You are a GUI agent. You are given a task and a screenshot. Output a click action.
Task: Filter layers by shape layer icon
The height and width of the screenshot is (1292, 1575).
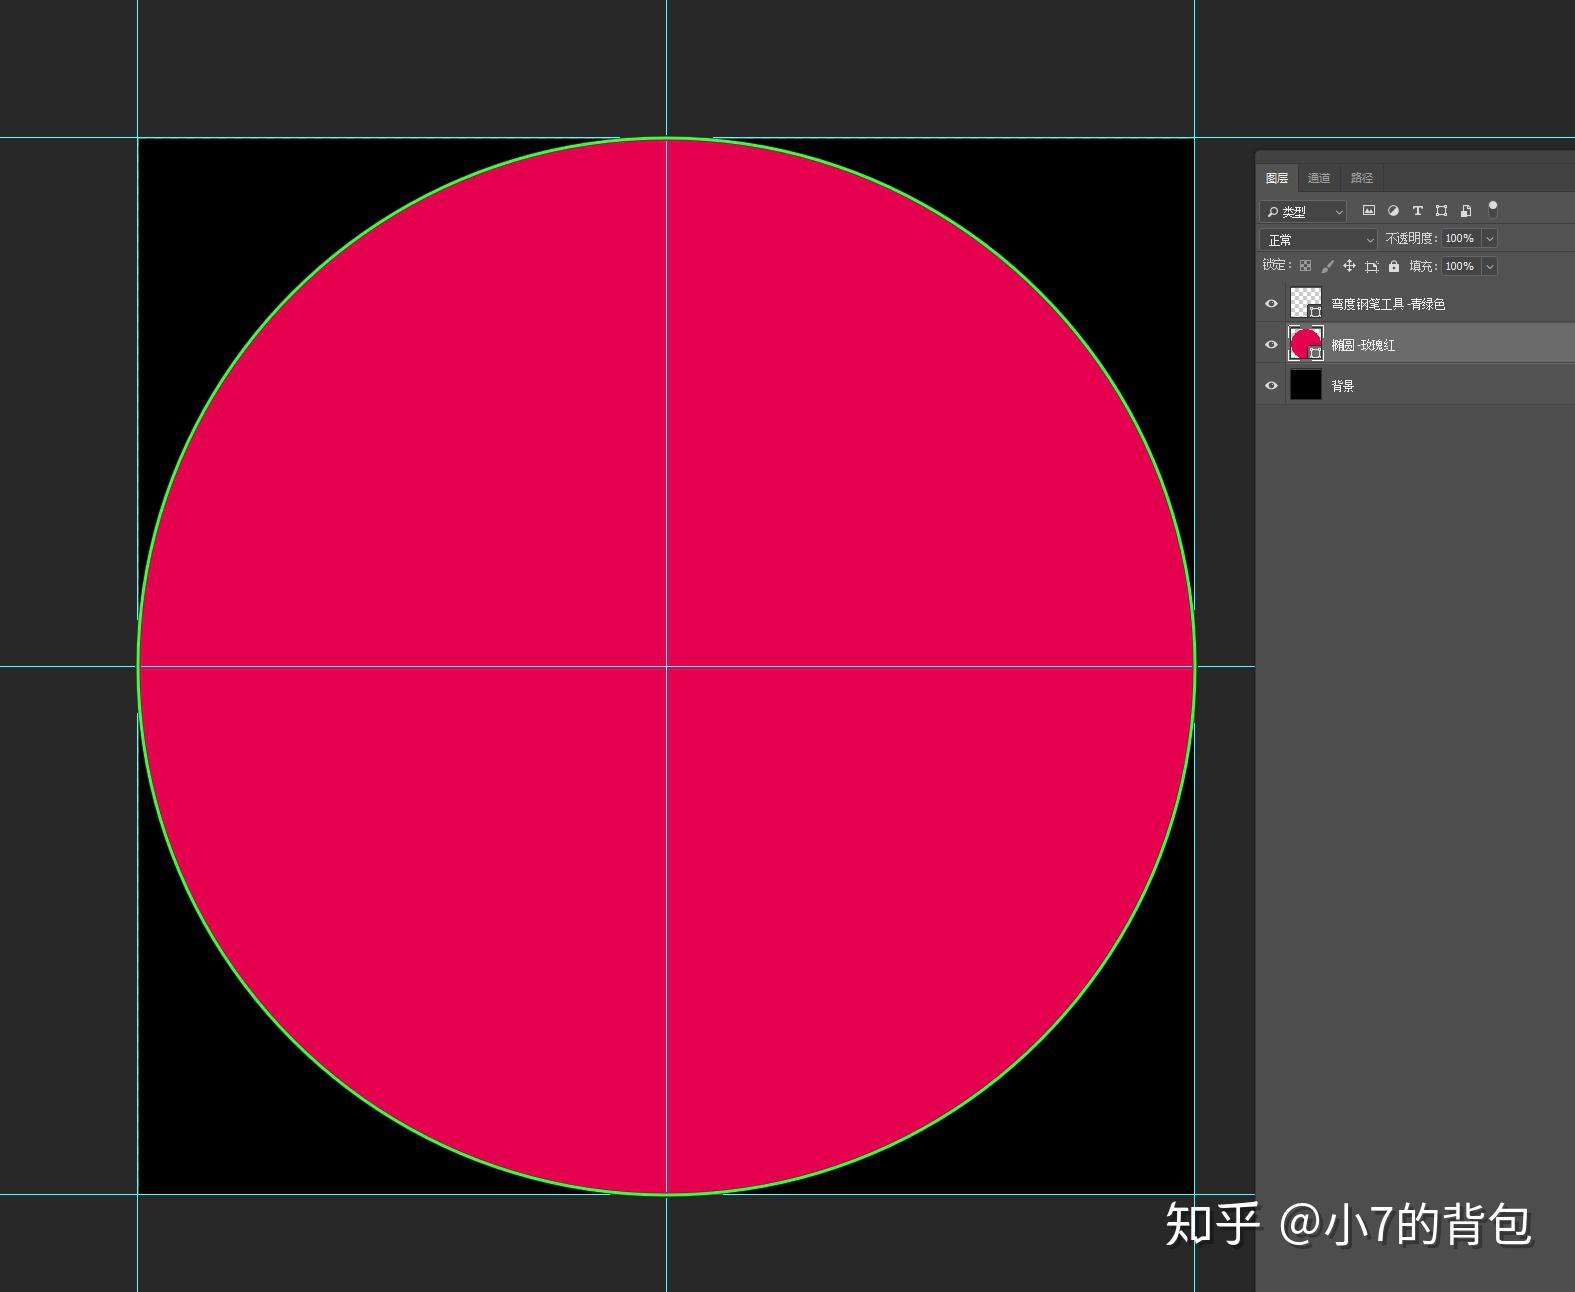1441,211
